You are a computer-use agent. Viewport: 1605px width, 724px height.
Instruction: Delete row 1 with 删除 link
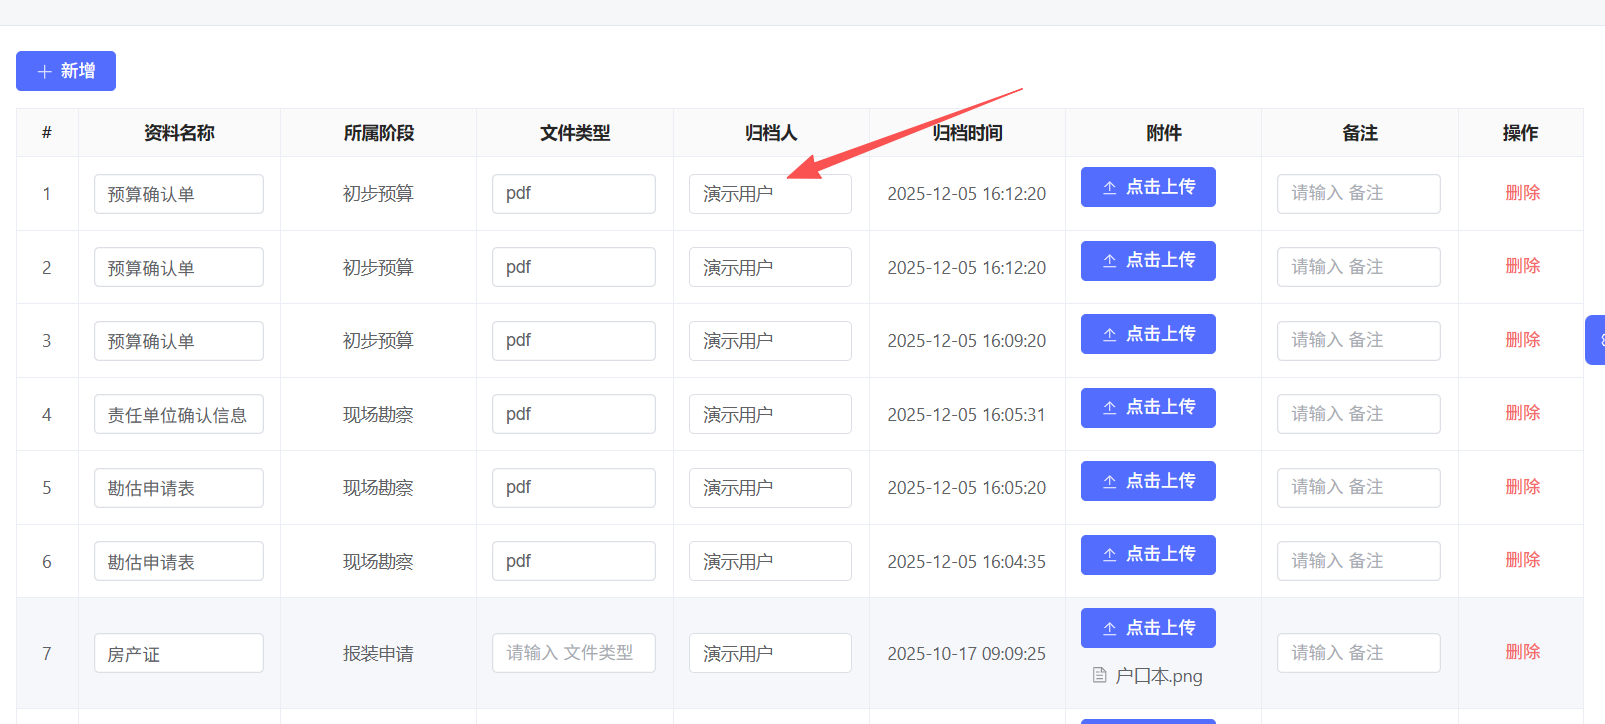point(1522,193)
